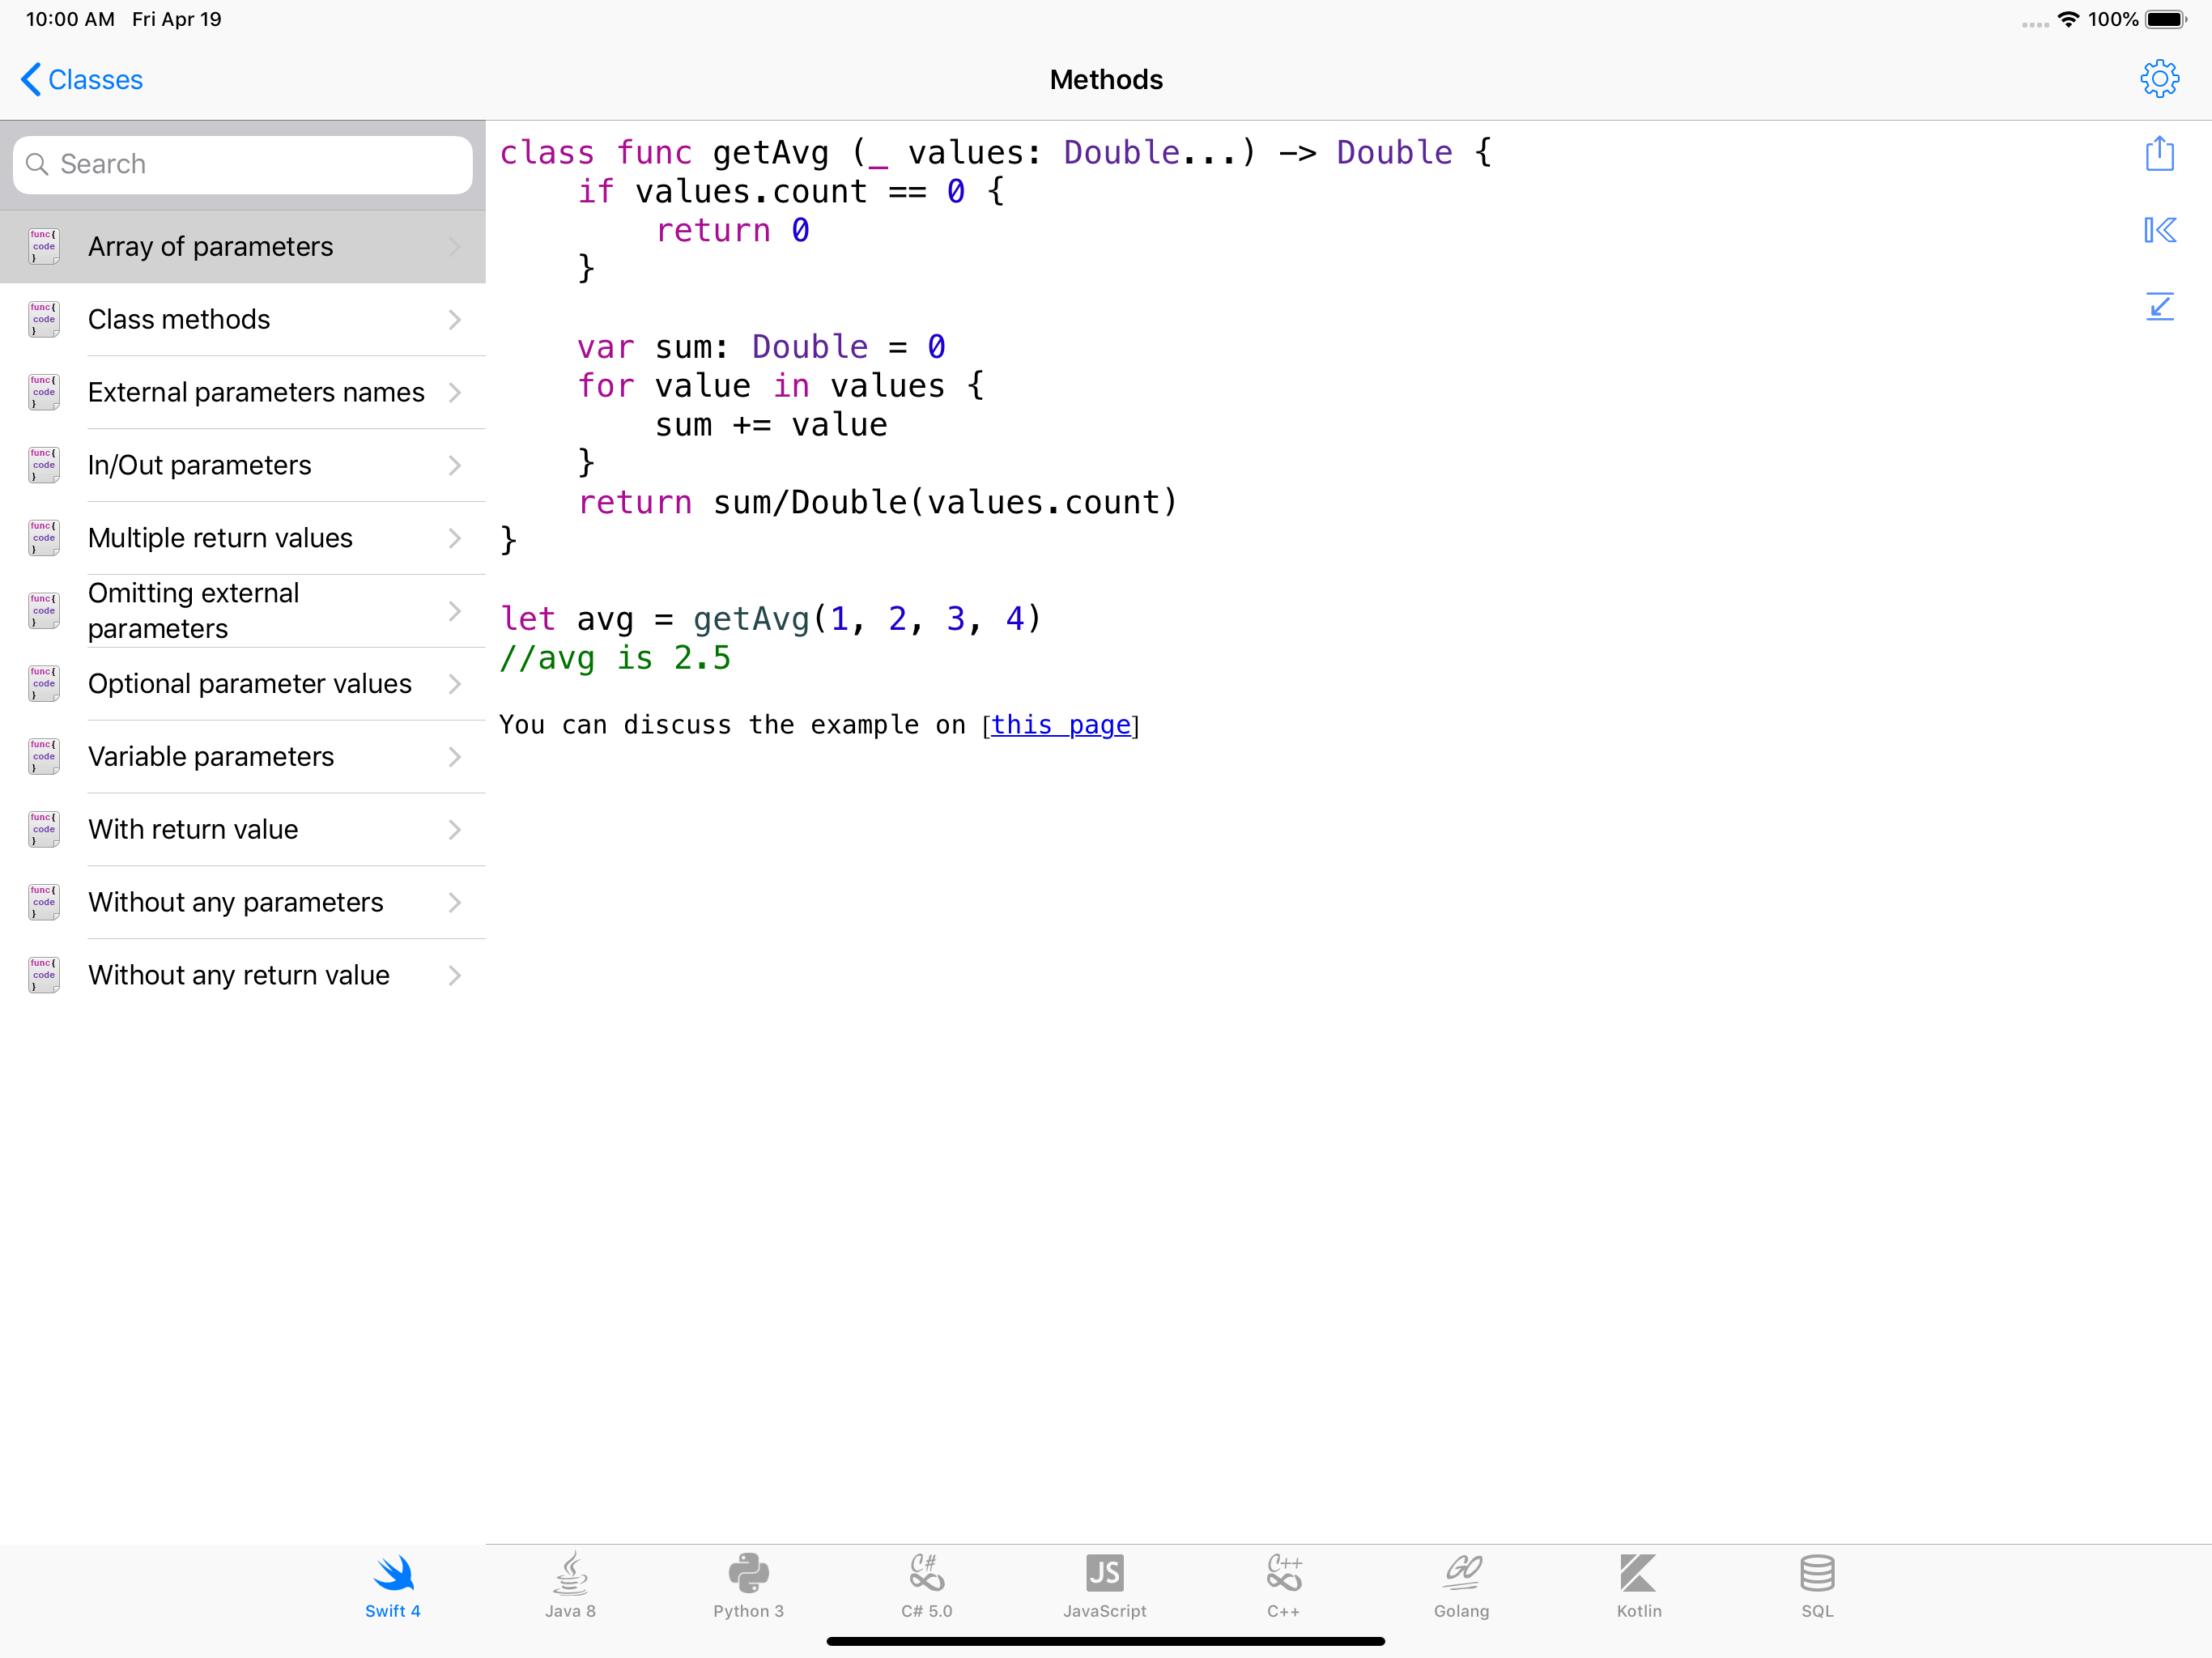This screenshot has width=2212, height=1658.
Task: Click inside the Search field
Action: (243, 163)
